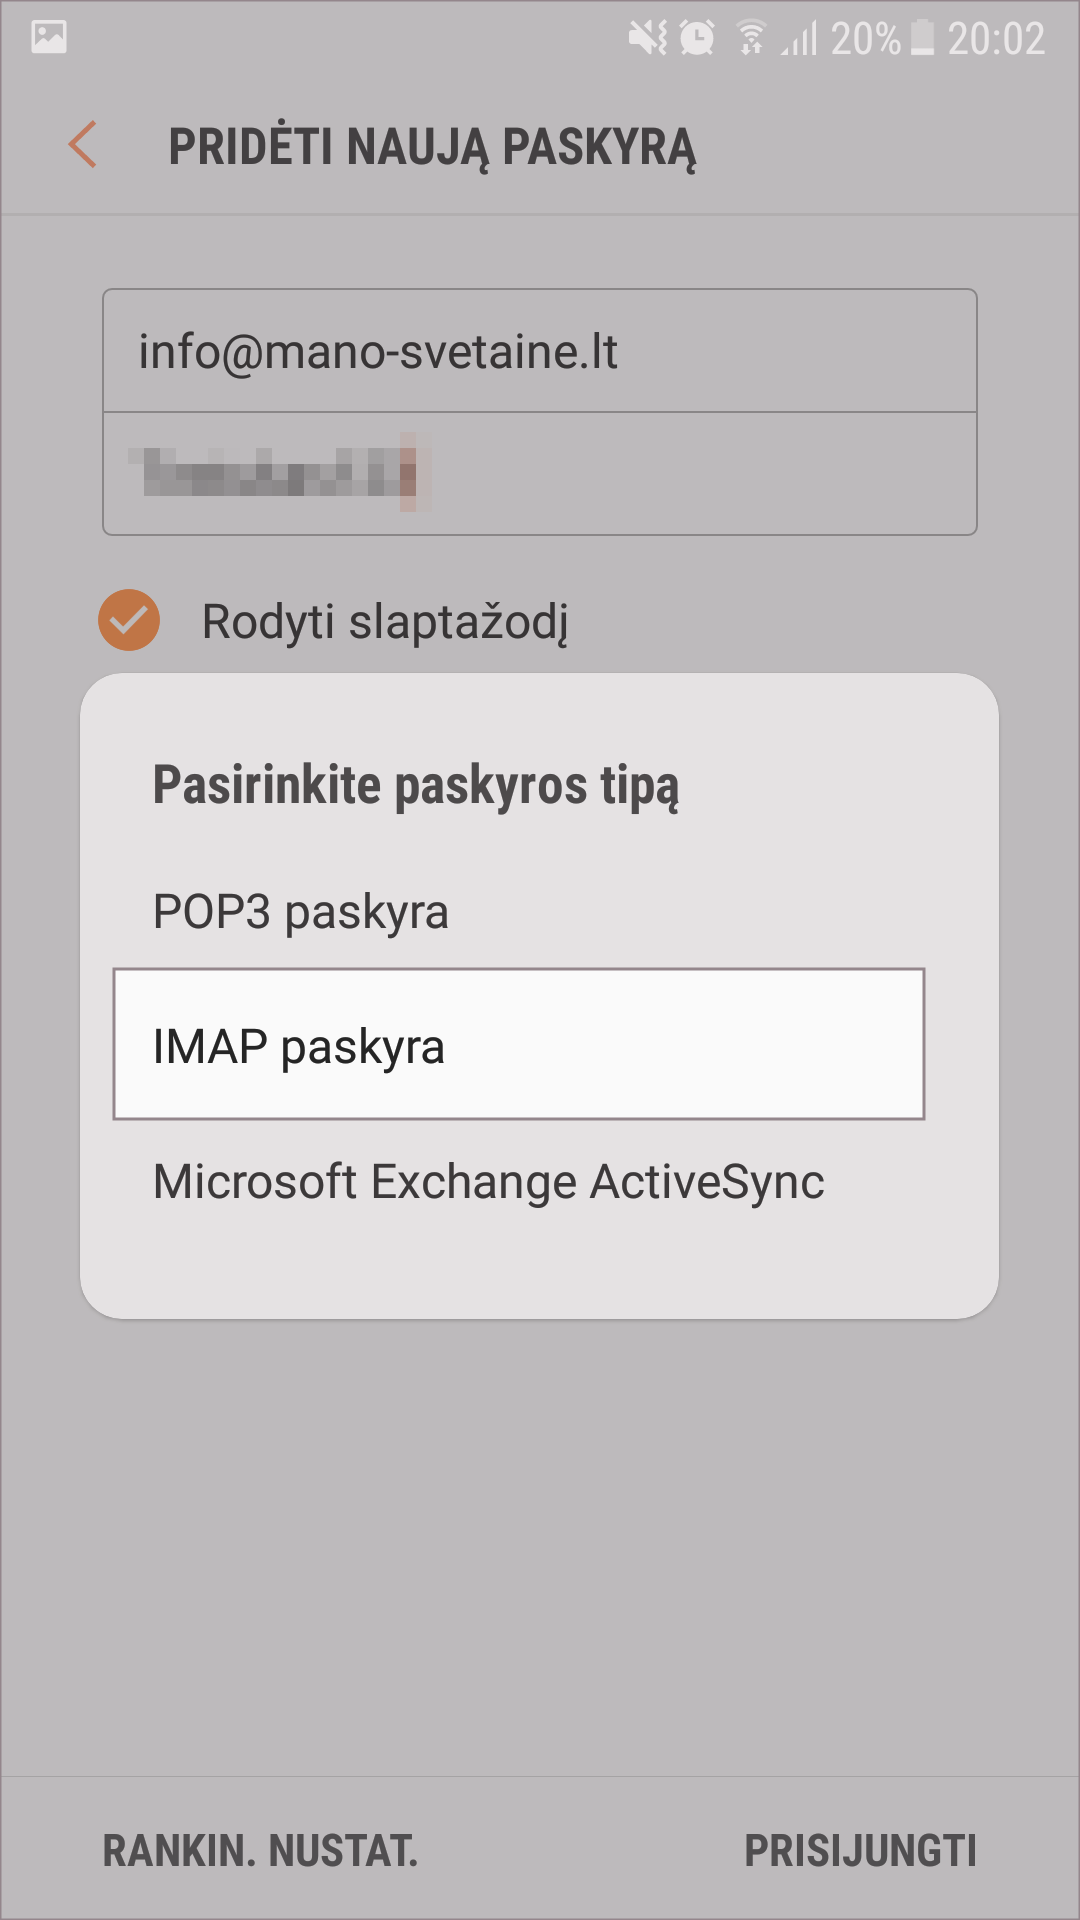Tap the battery icon in status bar
The width and height of the screenshot is (1080, 1920).
click(x=923, y=38)
